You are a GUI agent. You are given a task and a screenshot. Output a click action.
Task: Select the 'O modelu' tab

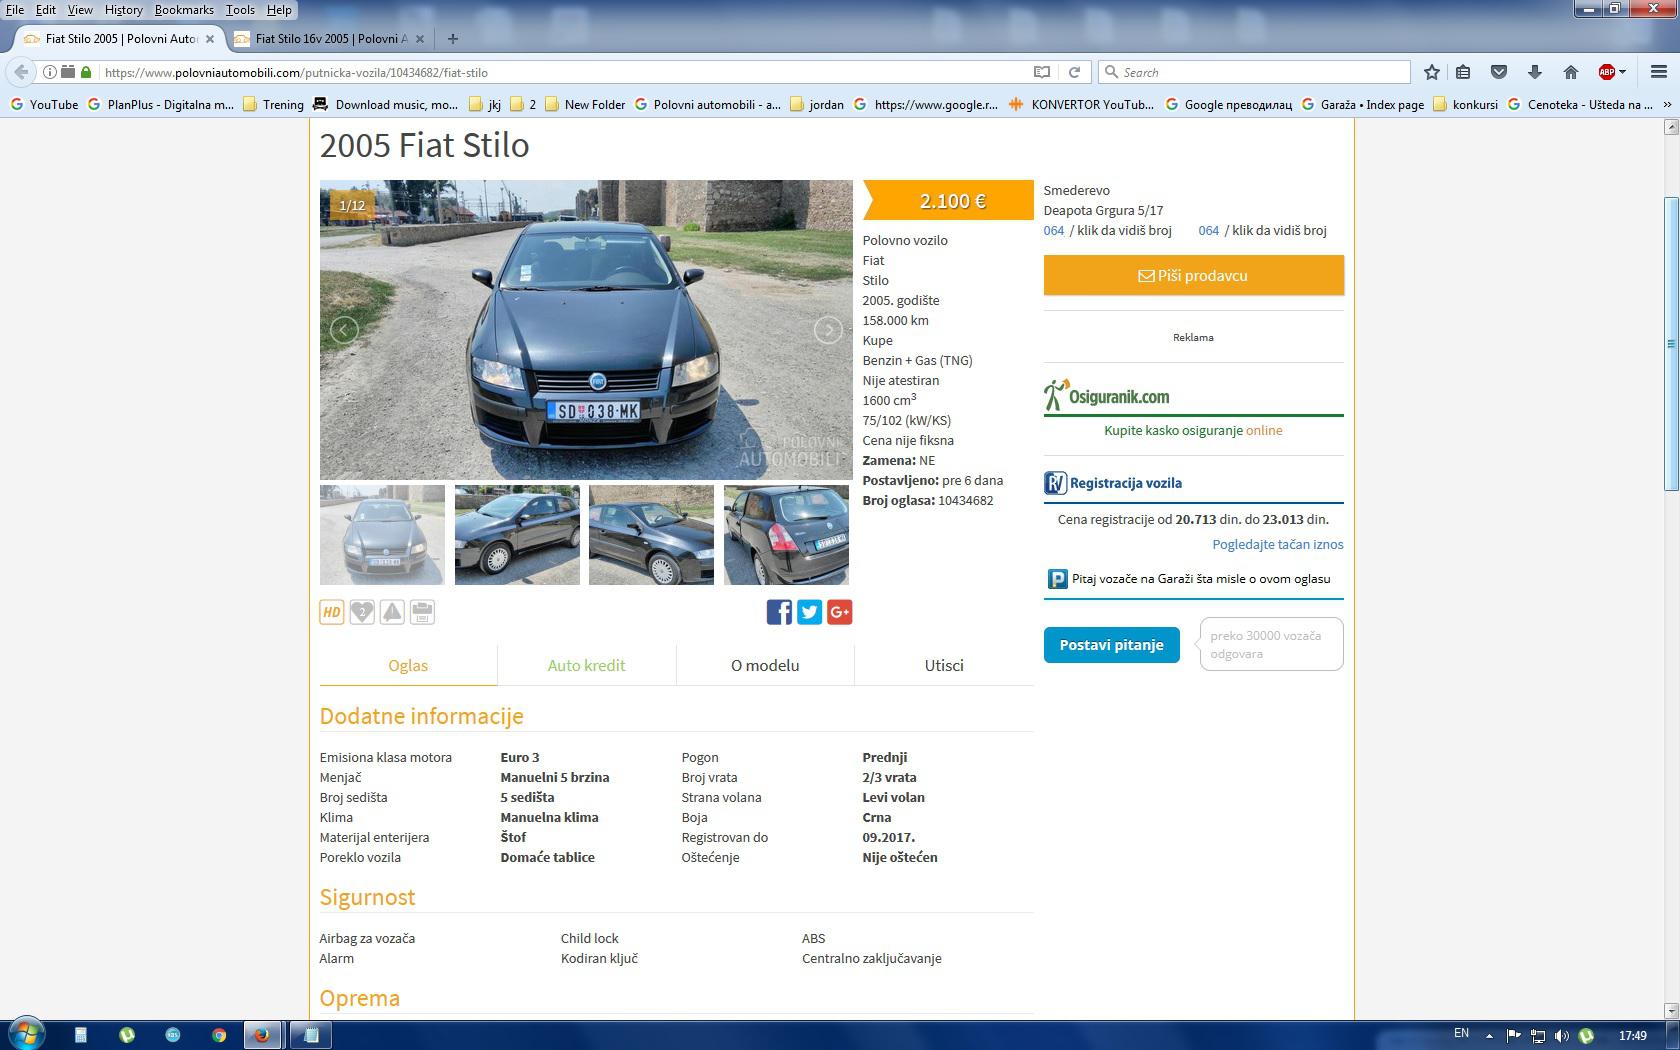click(x=765, y=665)
